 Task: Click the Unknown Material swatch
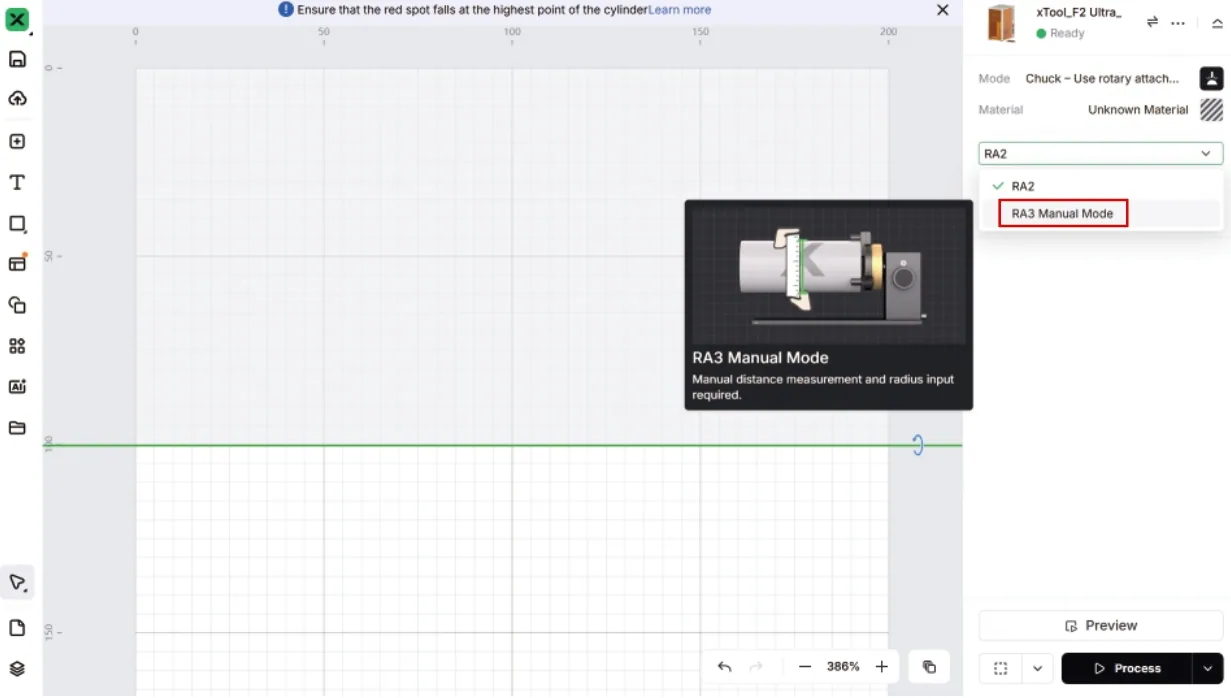tap(1211, 110)
